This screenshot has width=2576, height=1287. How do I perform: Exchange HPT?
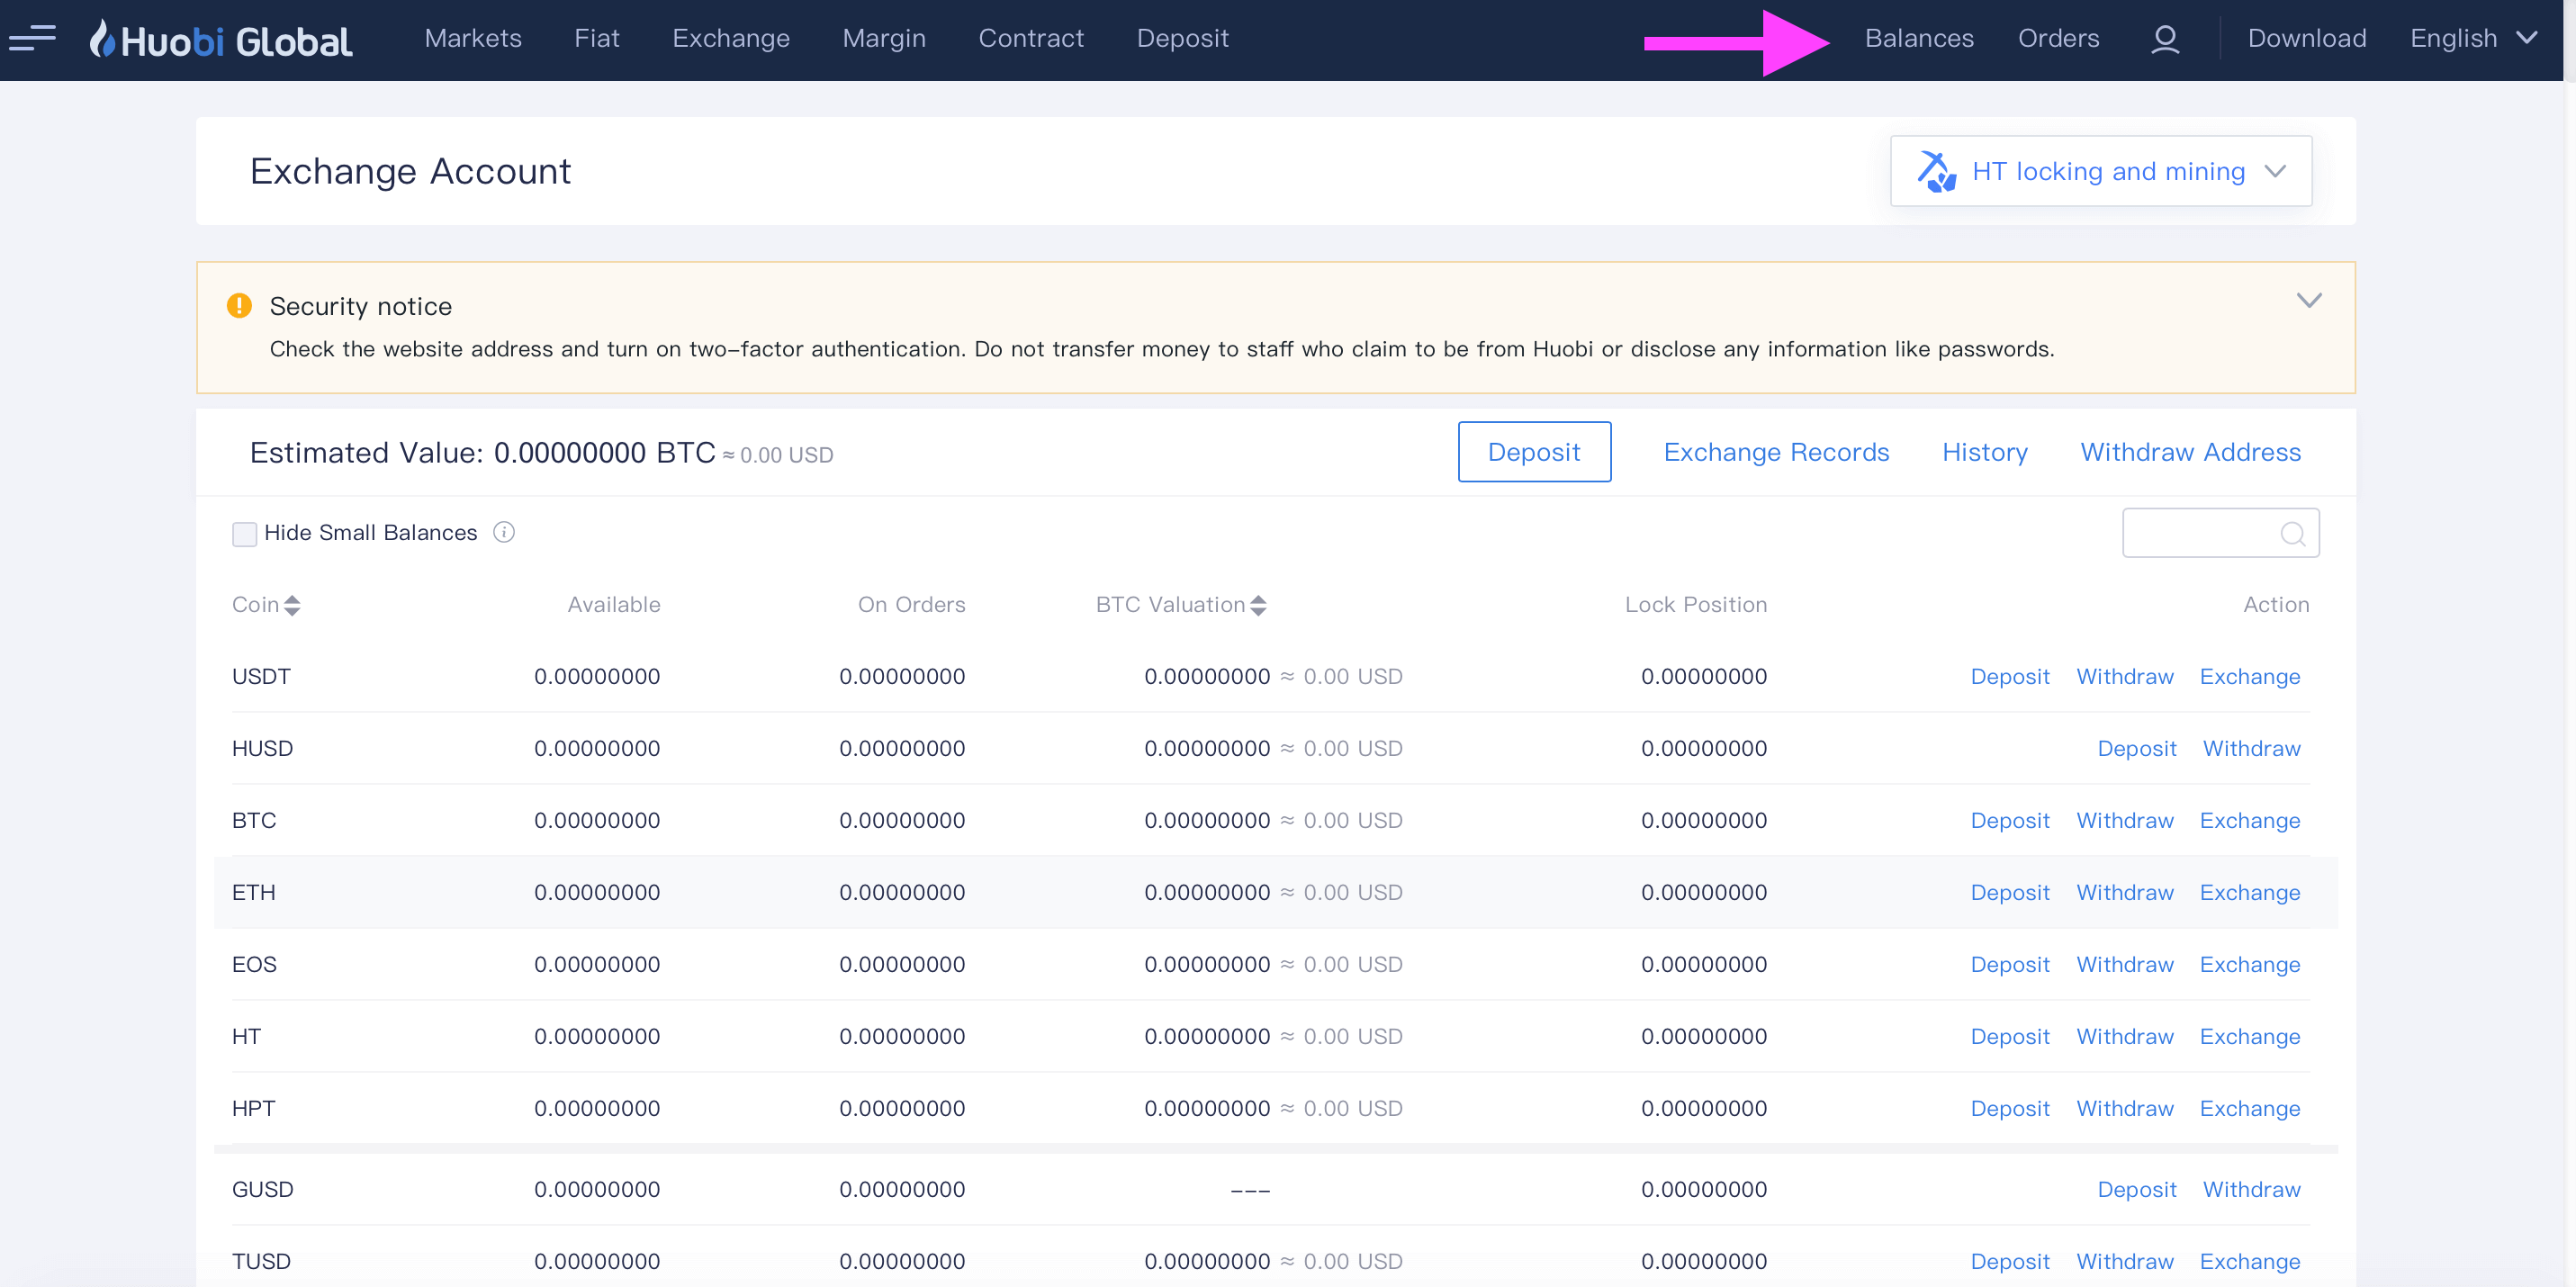coord(2250,1108)
